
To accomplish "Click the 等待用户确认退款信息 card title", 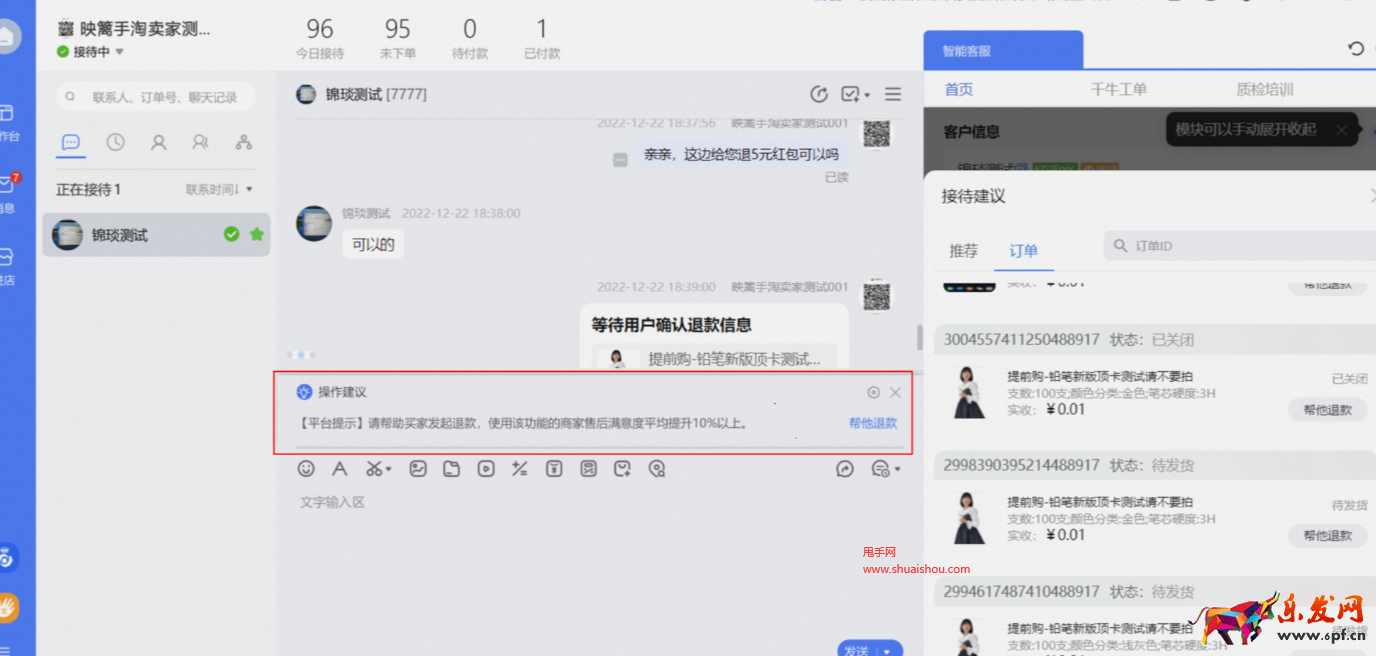I will click(671, 325).
